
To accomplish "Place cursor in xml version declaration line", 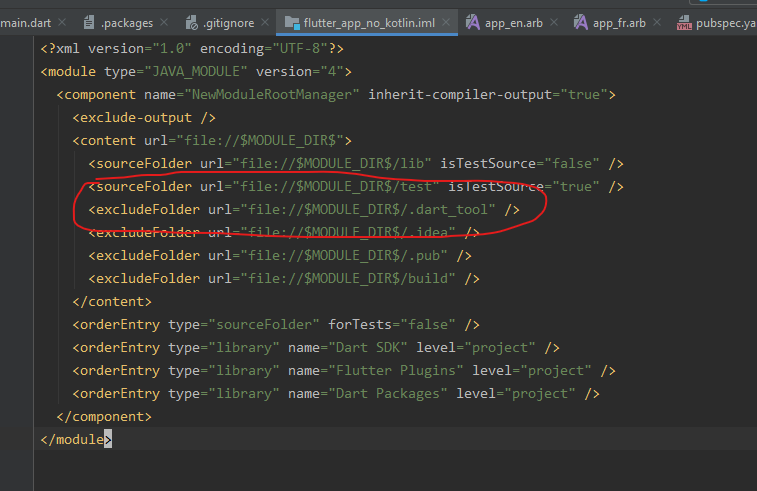I will pyautogui.click(x=192, y=49).
